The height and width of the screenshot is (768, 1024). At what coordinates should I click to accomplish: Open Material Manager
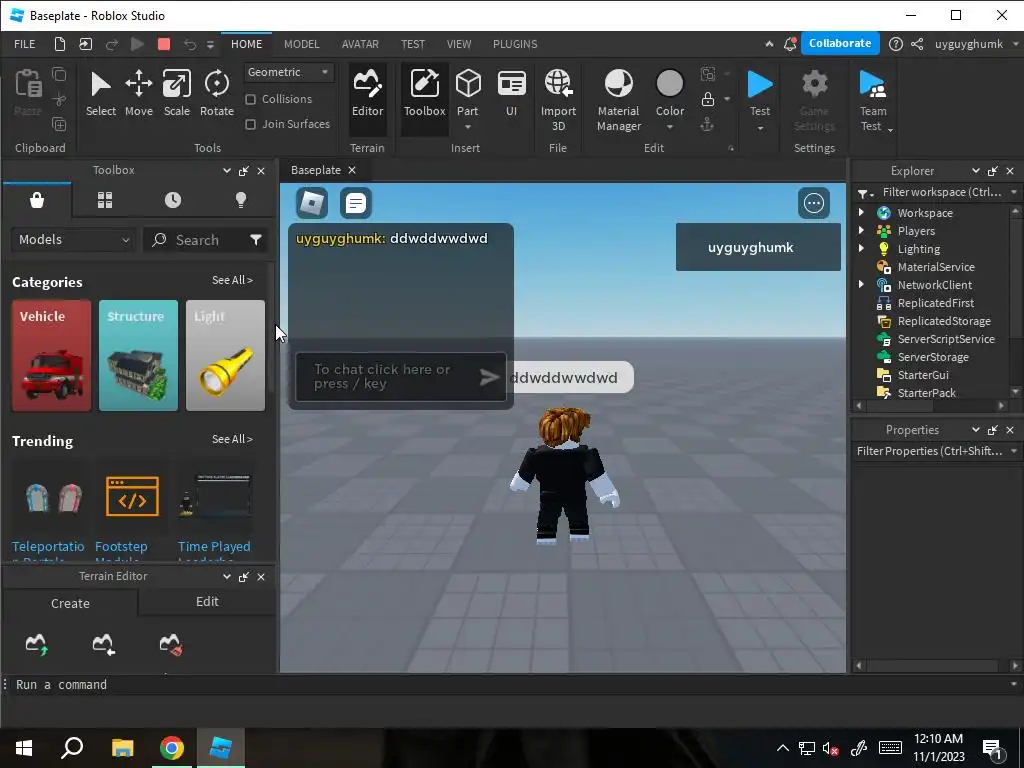618,99
